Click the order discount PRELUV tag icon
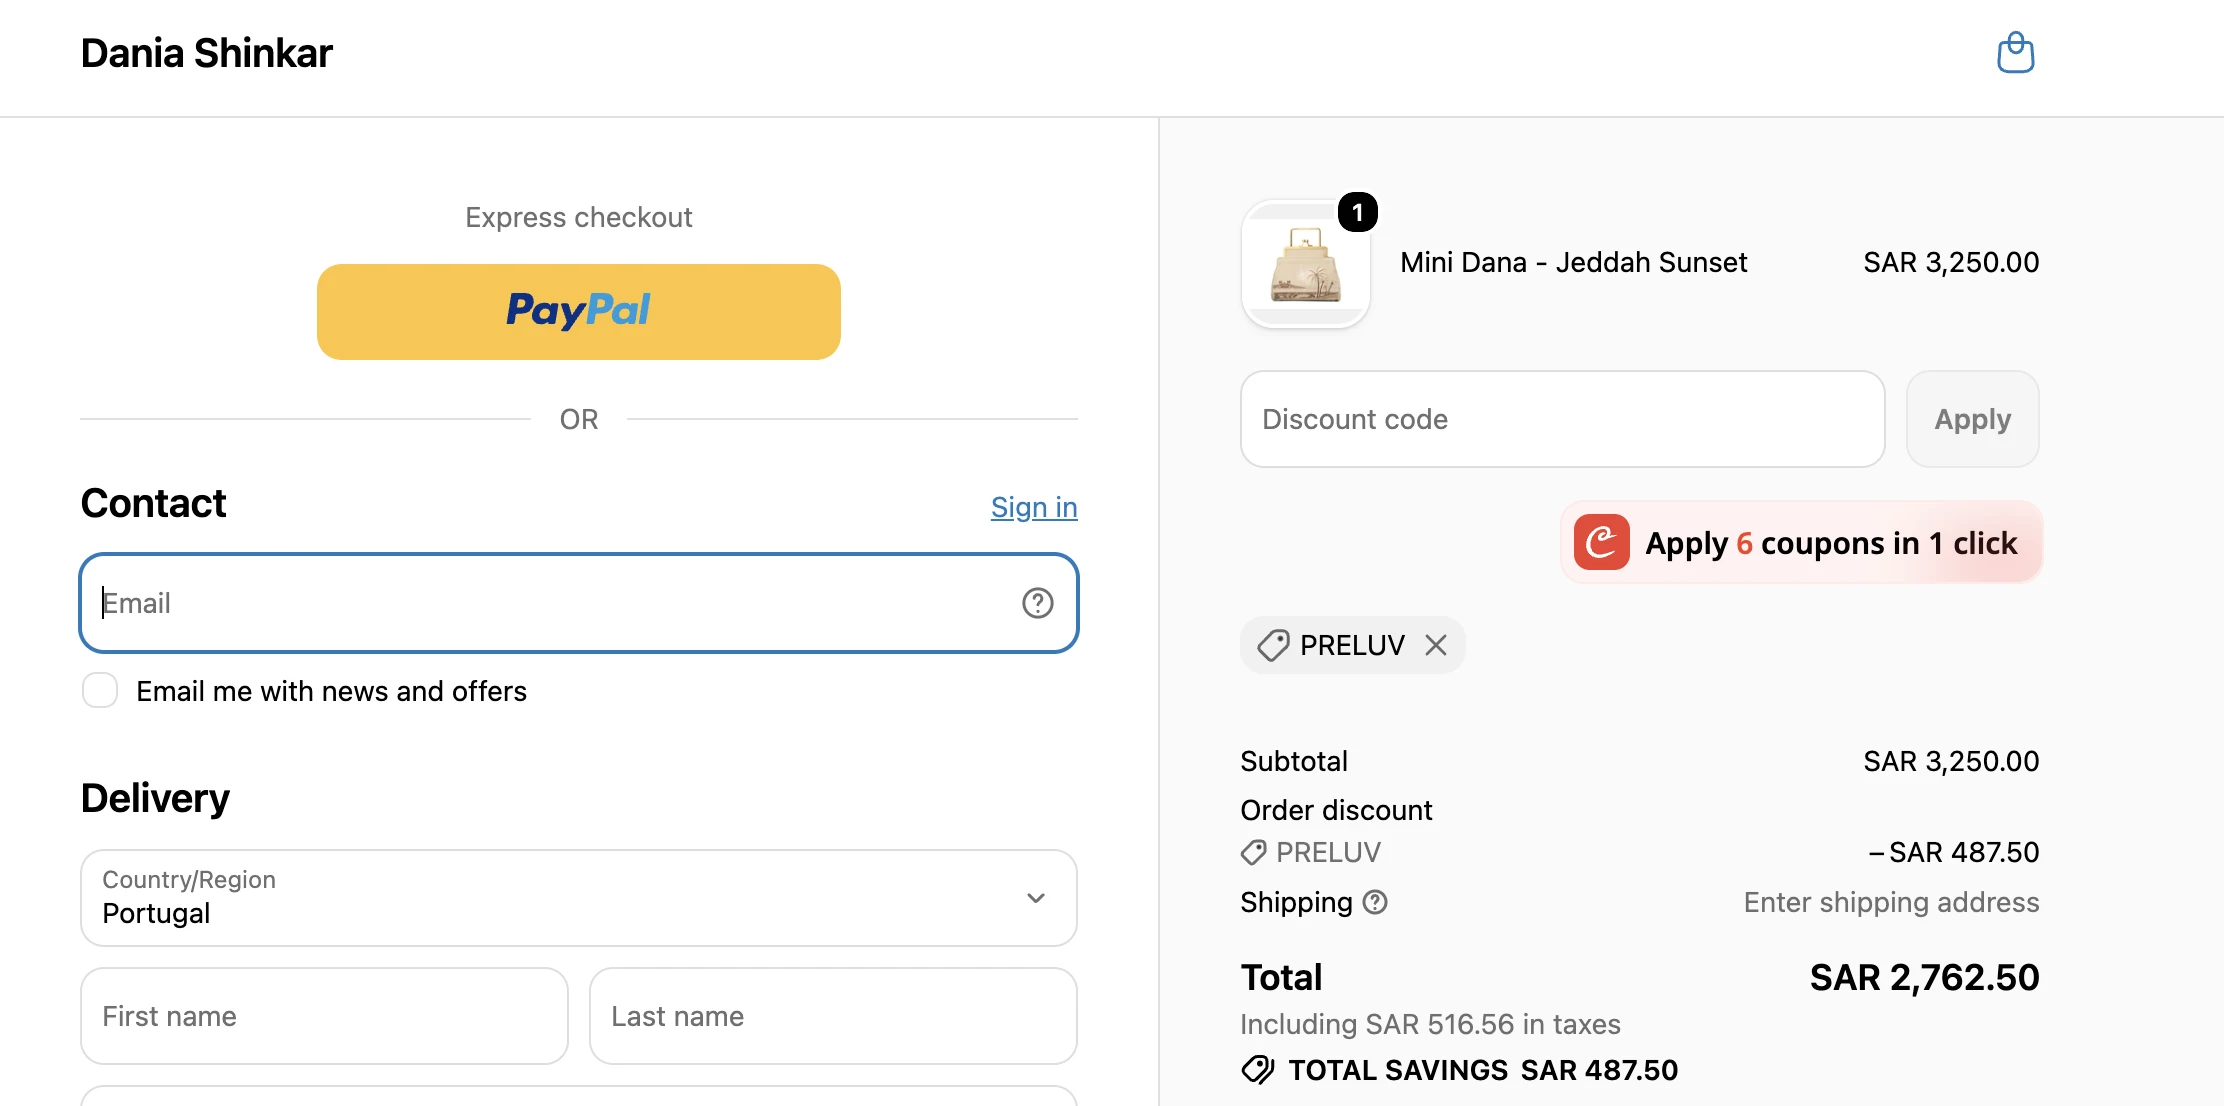The image size is (2224, 1106). point(1254,852)
